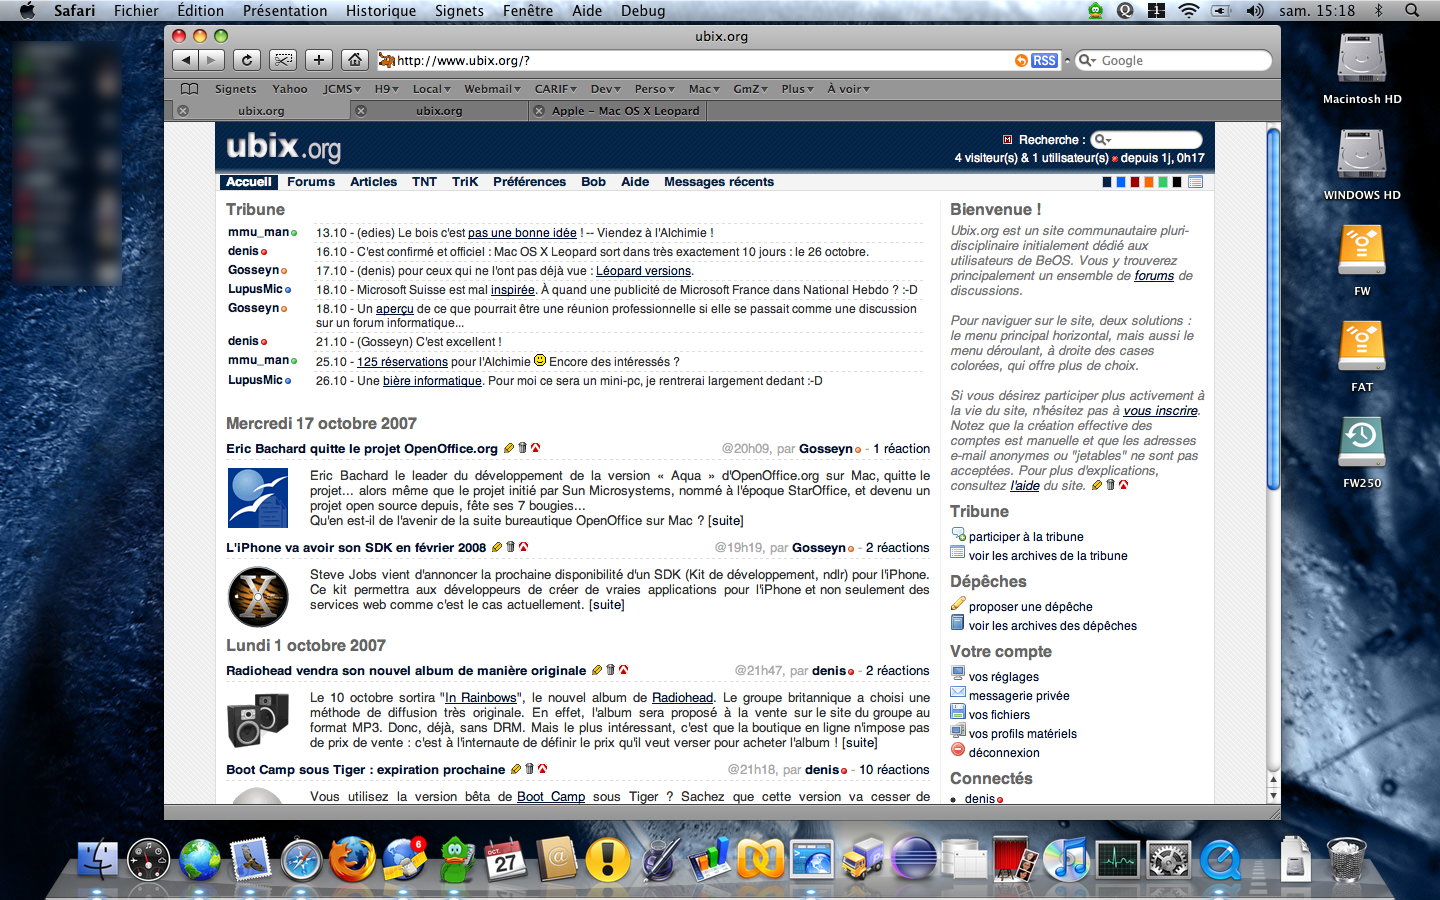Open the Historique menu
The image size is (1440, 900).
point(381,11)
